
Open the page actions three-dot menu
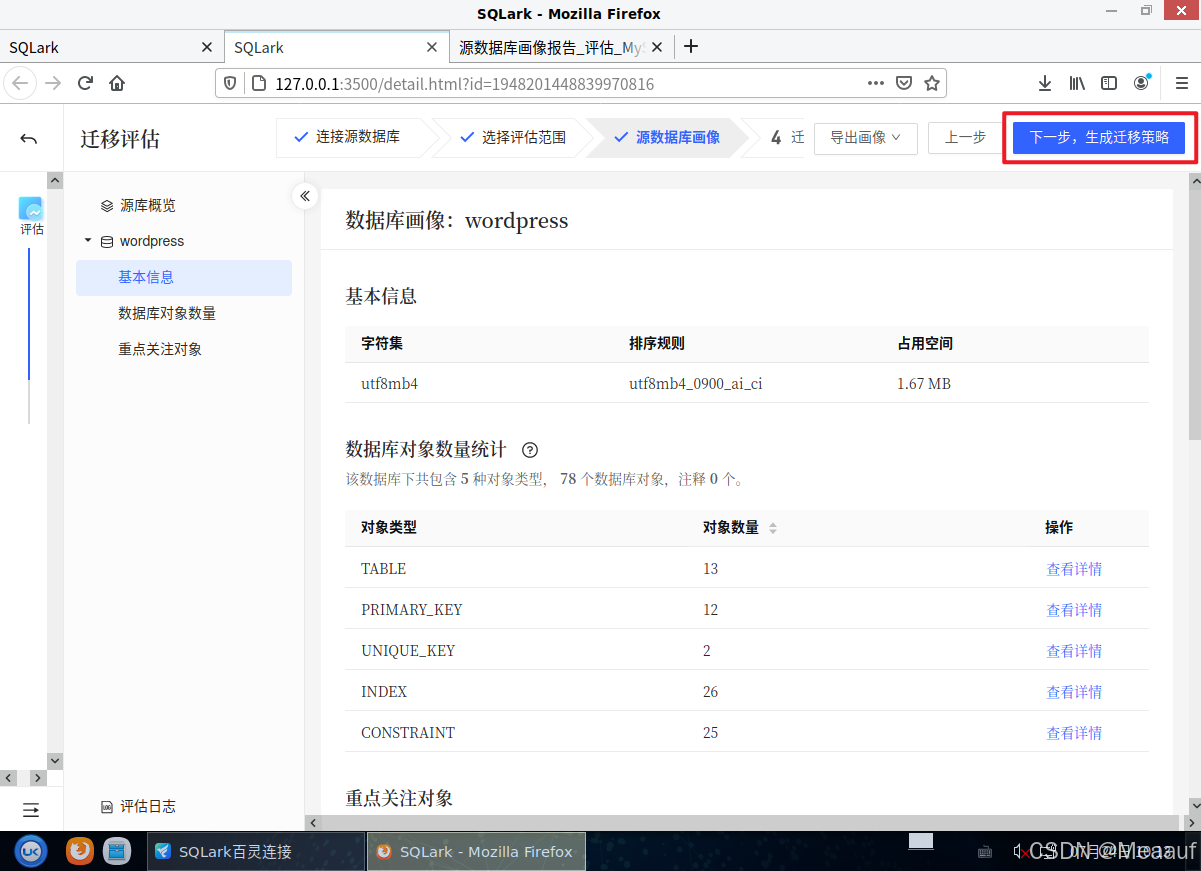pyautogui.click(x=875, y=83)
